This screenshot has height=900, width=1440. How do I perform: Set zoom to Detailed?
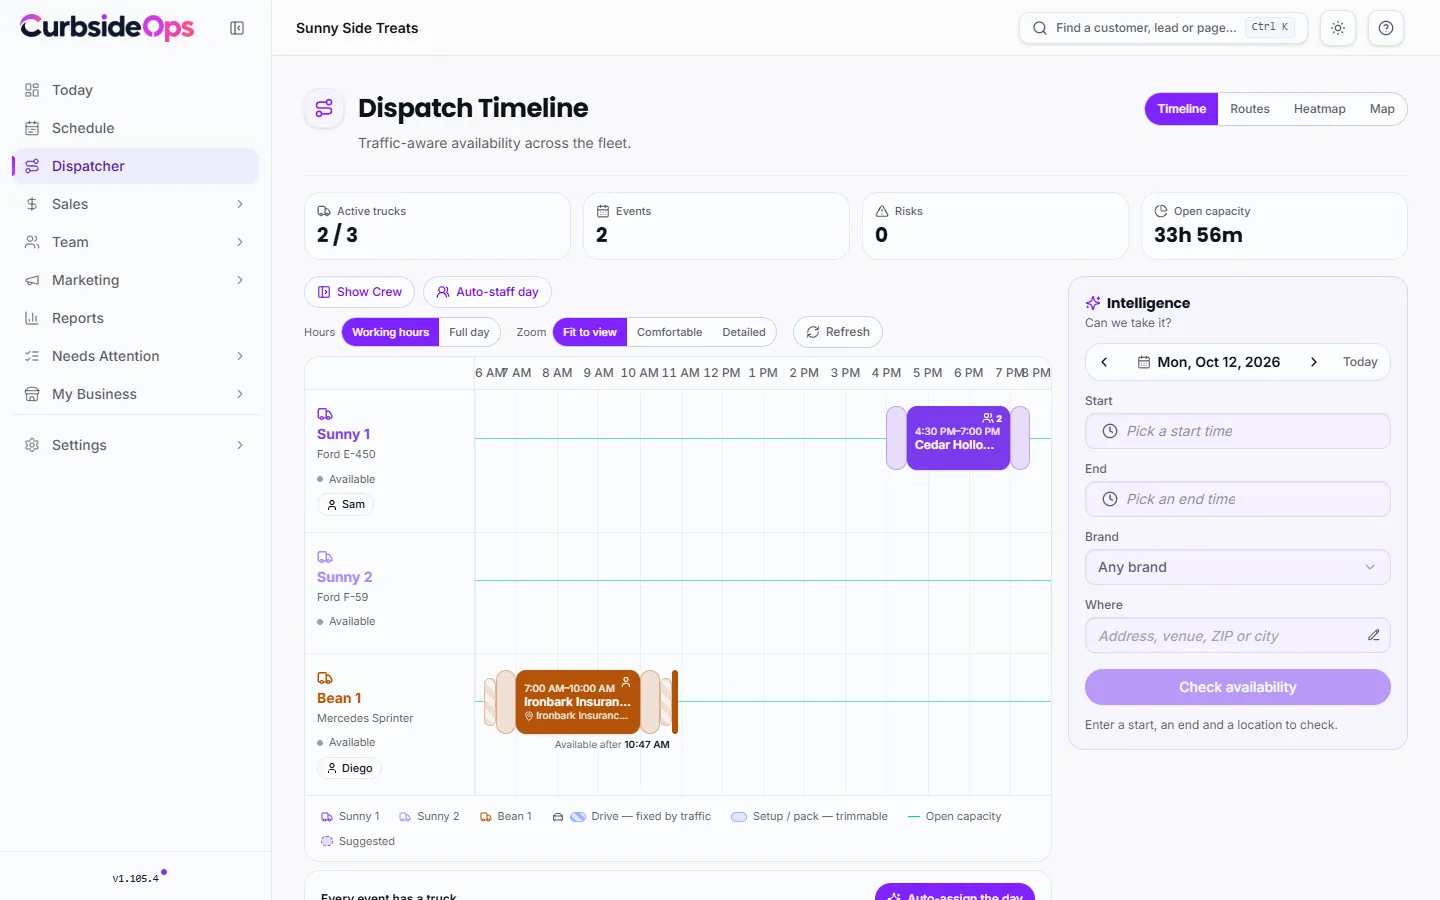point(744,332)
